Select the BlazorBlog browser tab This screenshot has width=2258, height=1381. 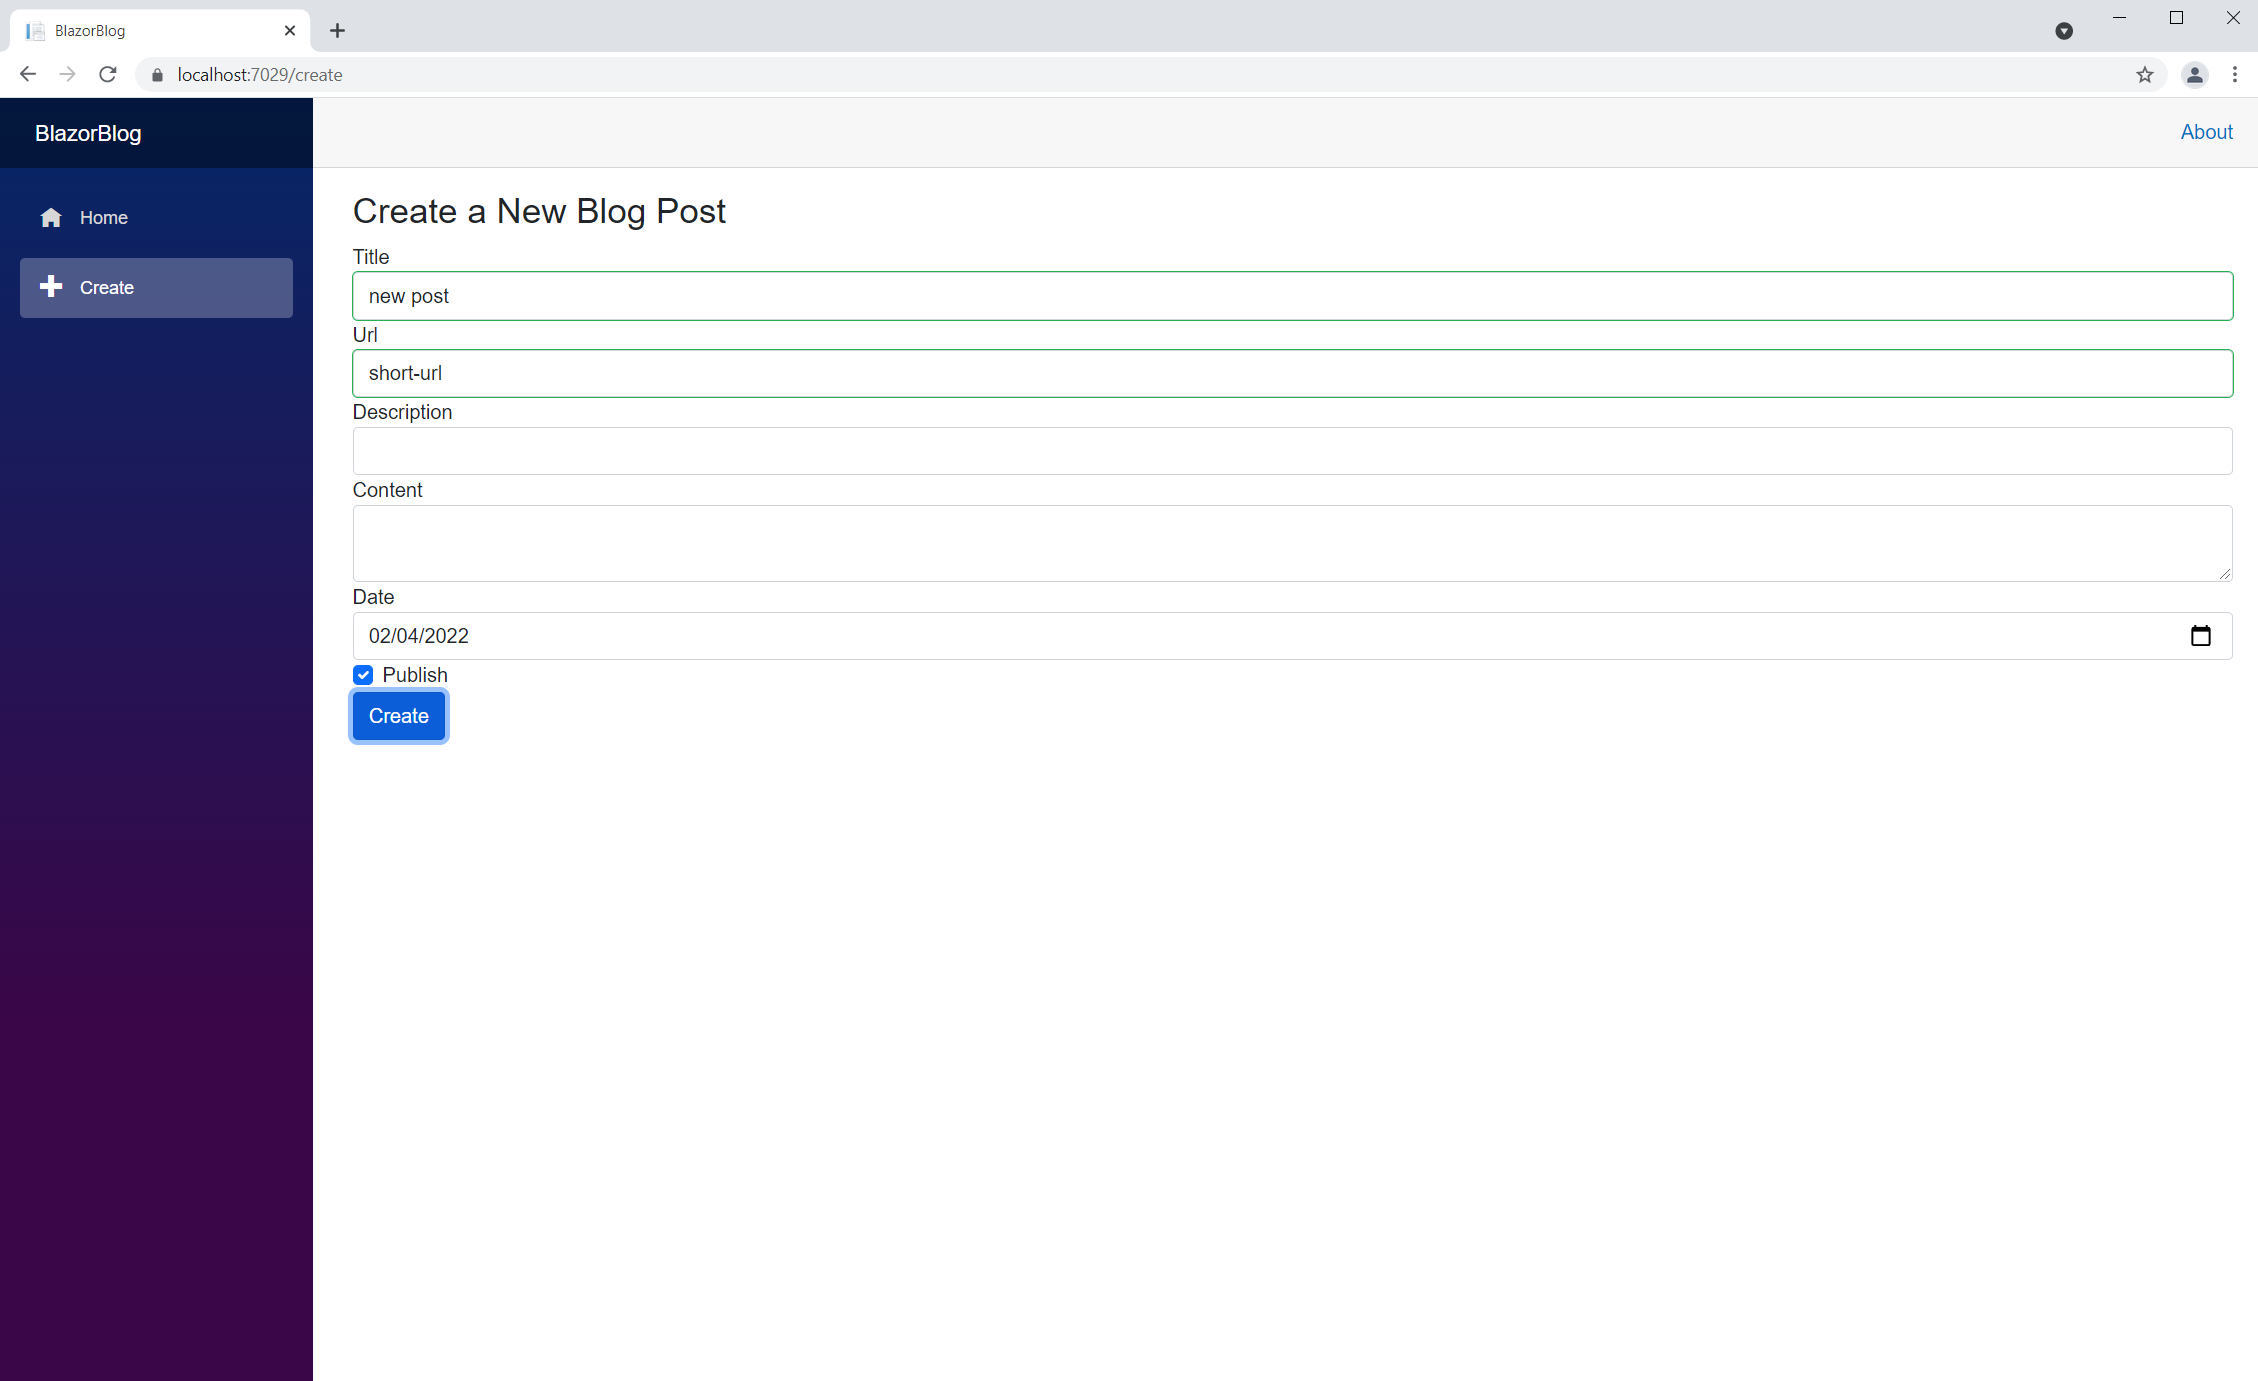click(x=160, y=31)
